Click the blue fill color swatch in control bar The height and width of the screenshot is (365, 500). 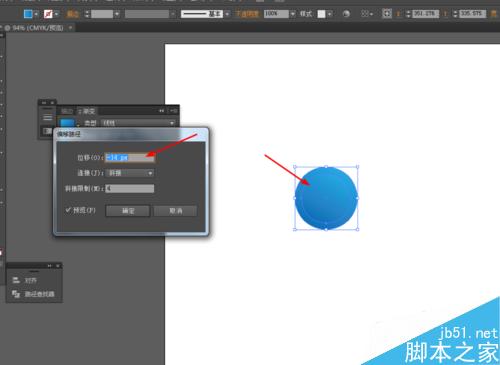[28, 14]
